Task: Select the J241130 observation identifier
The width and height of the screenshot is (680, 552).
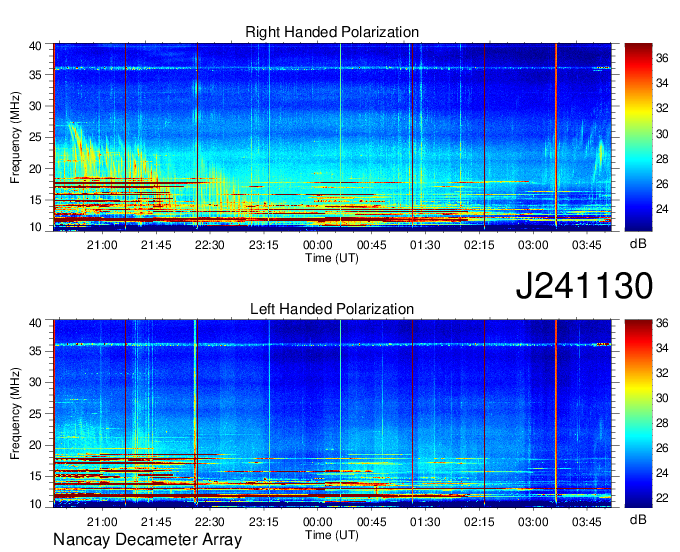Action: click(584, 285)
